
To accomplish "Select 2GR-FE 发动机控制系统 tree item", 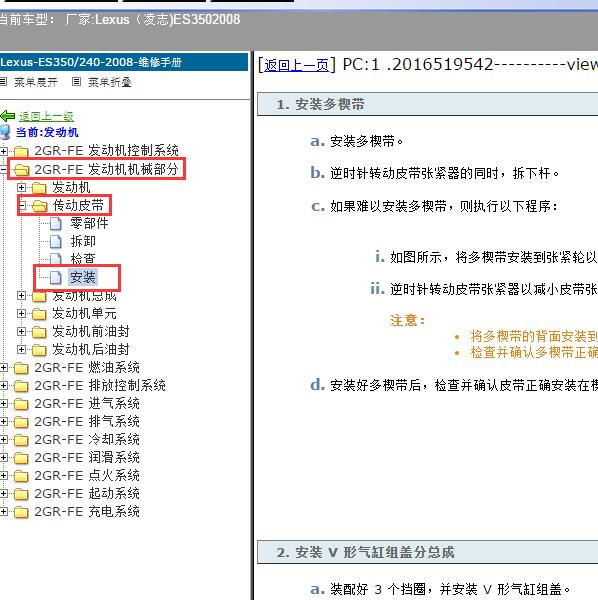I will (x=106, y=150).
